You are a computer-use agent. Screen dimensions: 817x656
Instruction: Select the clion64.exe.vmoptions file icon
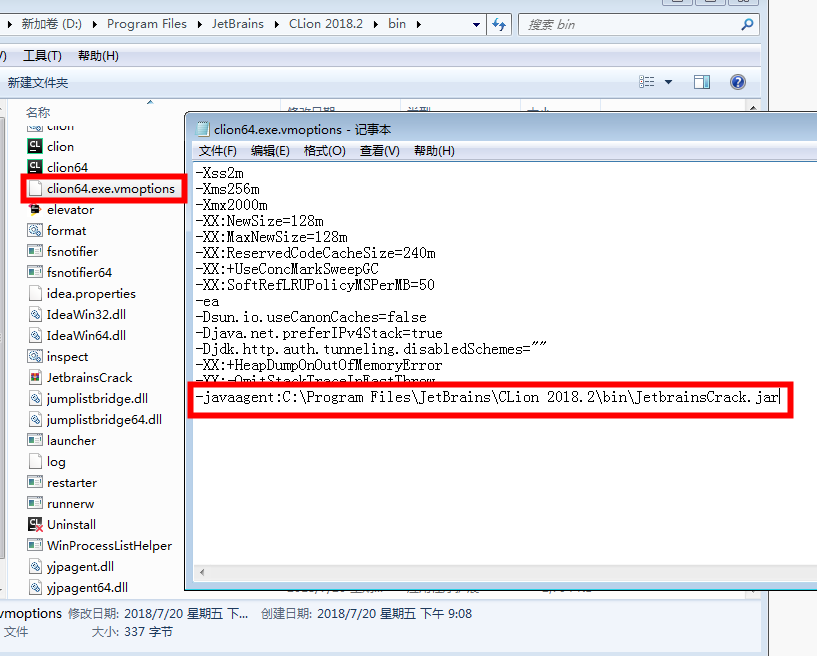click(35, 189)
